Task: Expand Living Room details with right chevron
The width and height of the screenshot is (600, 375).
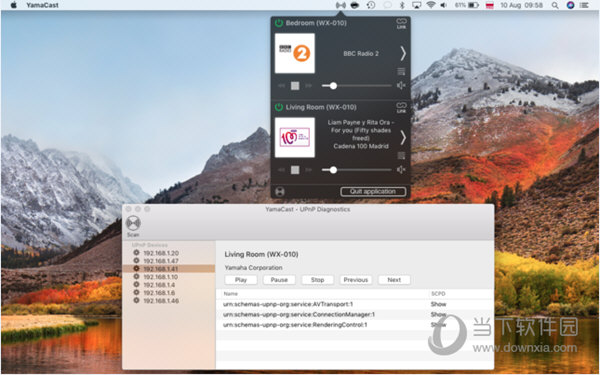Action: point(403,138)
